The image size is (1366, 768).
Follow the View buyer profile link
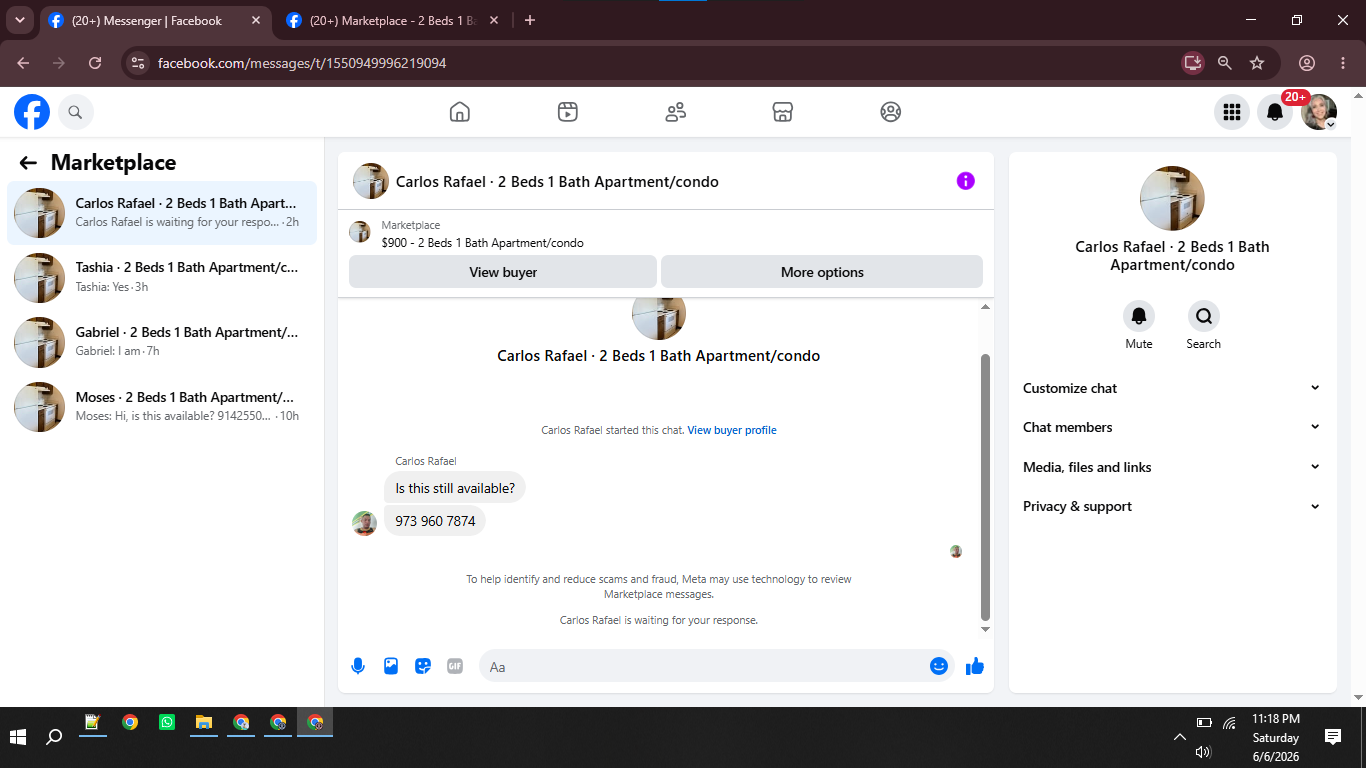(732, 430)
